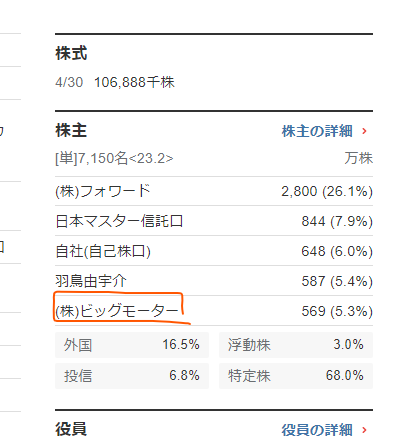The image size is (402, 444).
Task: Click the 株主 section heading
Action: point(71,130)
